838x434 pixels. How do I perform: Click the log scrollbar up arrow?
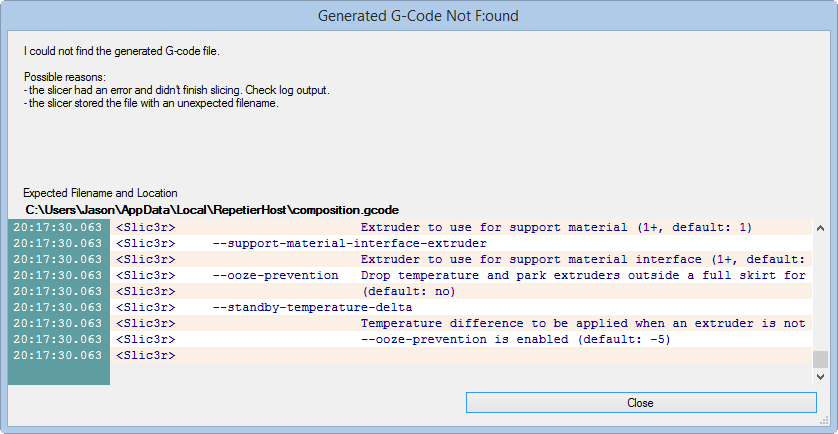pyautogui.click(x=820, y=228)
